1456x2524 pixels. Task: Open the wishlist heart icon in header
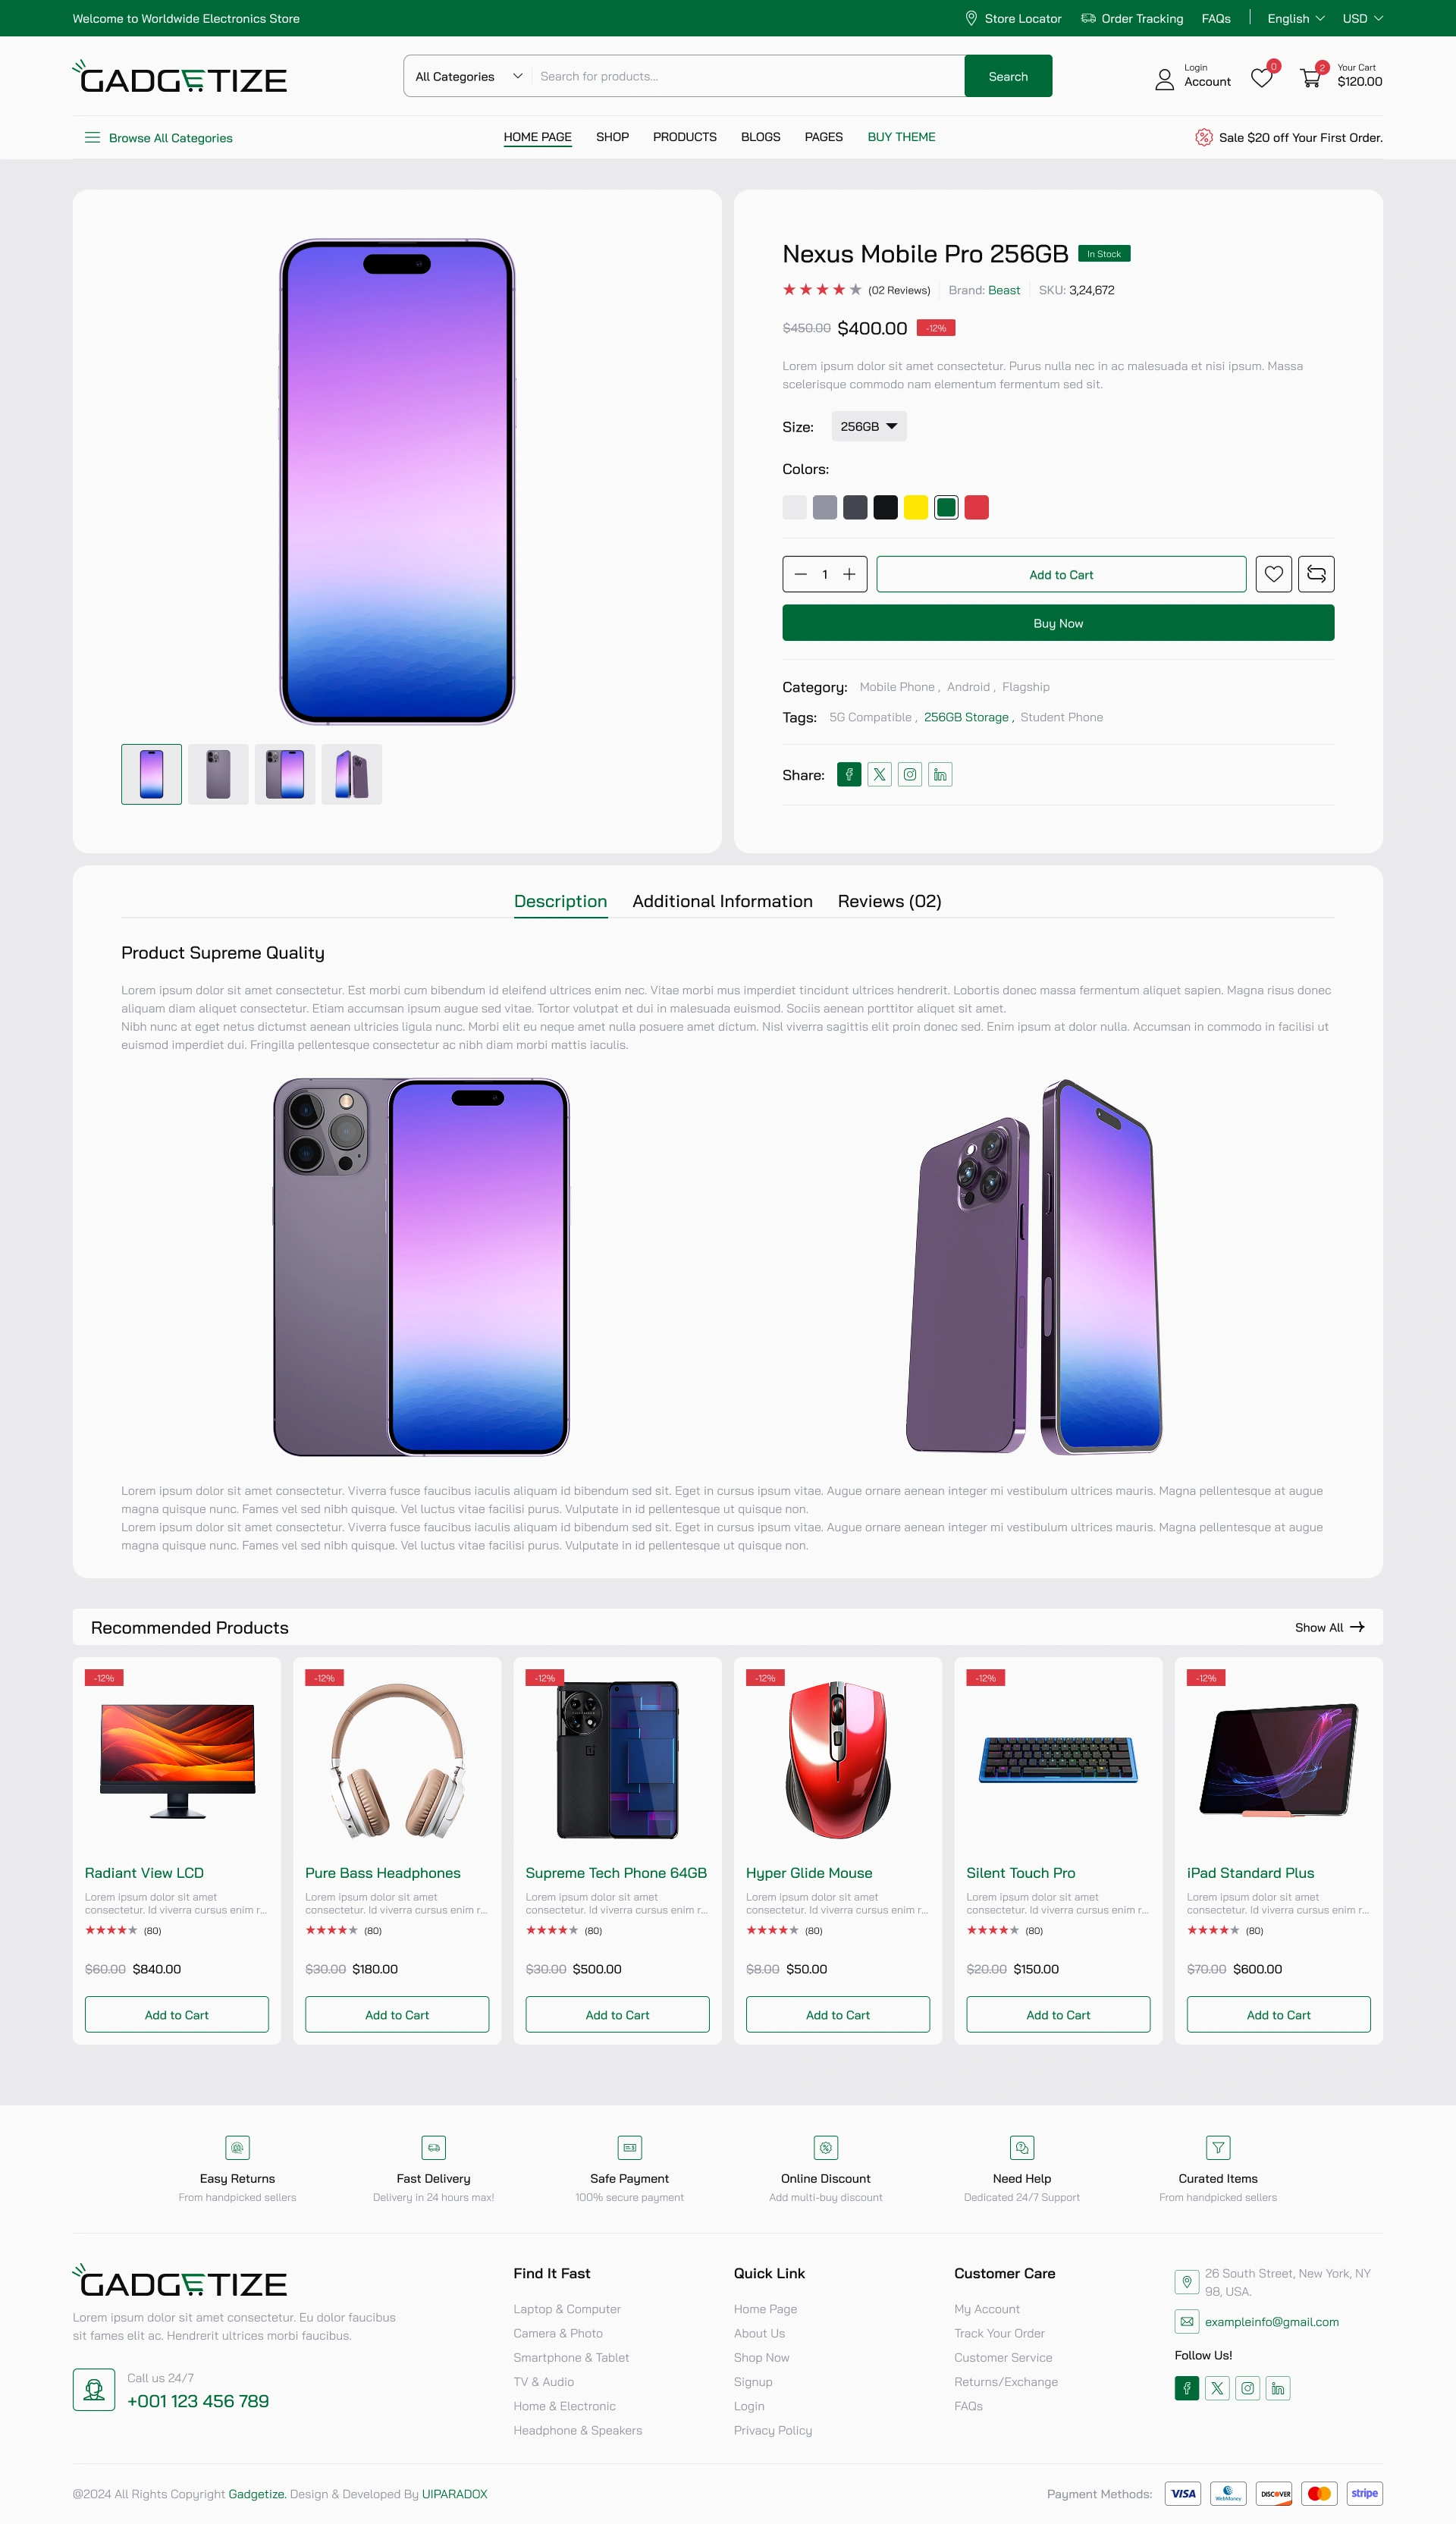click(x=1262, y=78)
